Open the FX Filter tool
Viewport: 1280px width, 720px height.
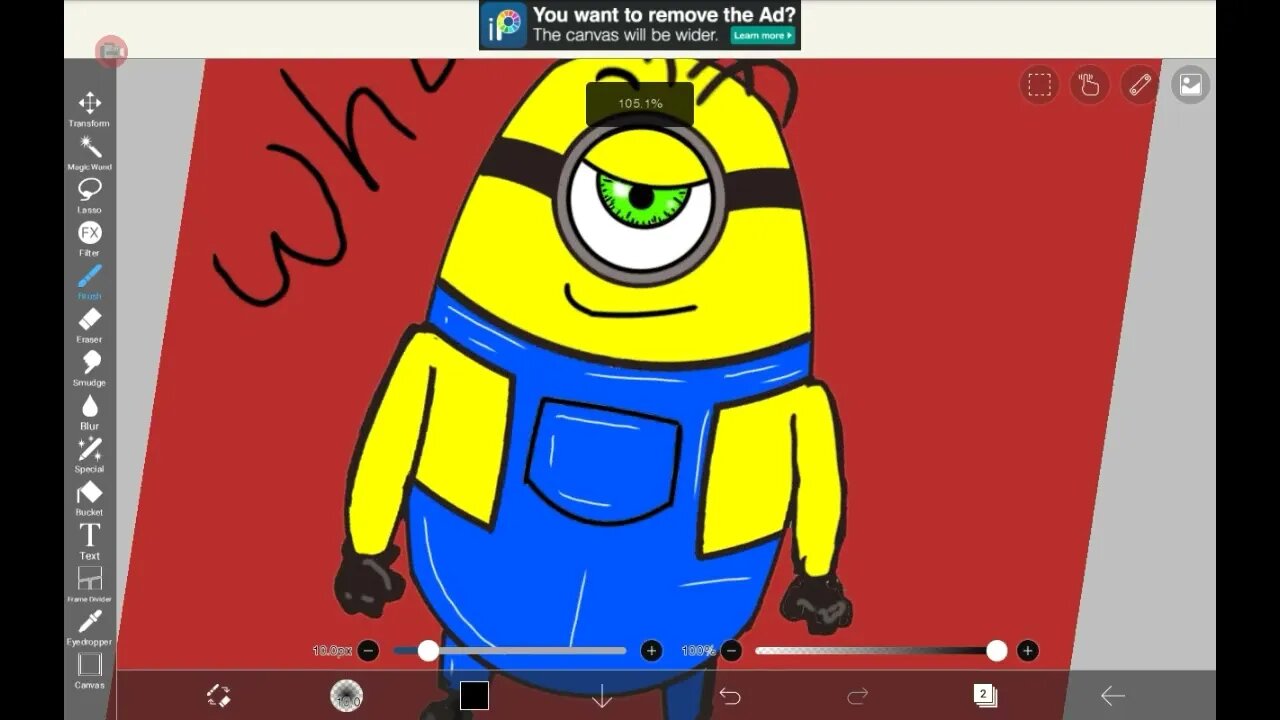pos(90,238)
